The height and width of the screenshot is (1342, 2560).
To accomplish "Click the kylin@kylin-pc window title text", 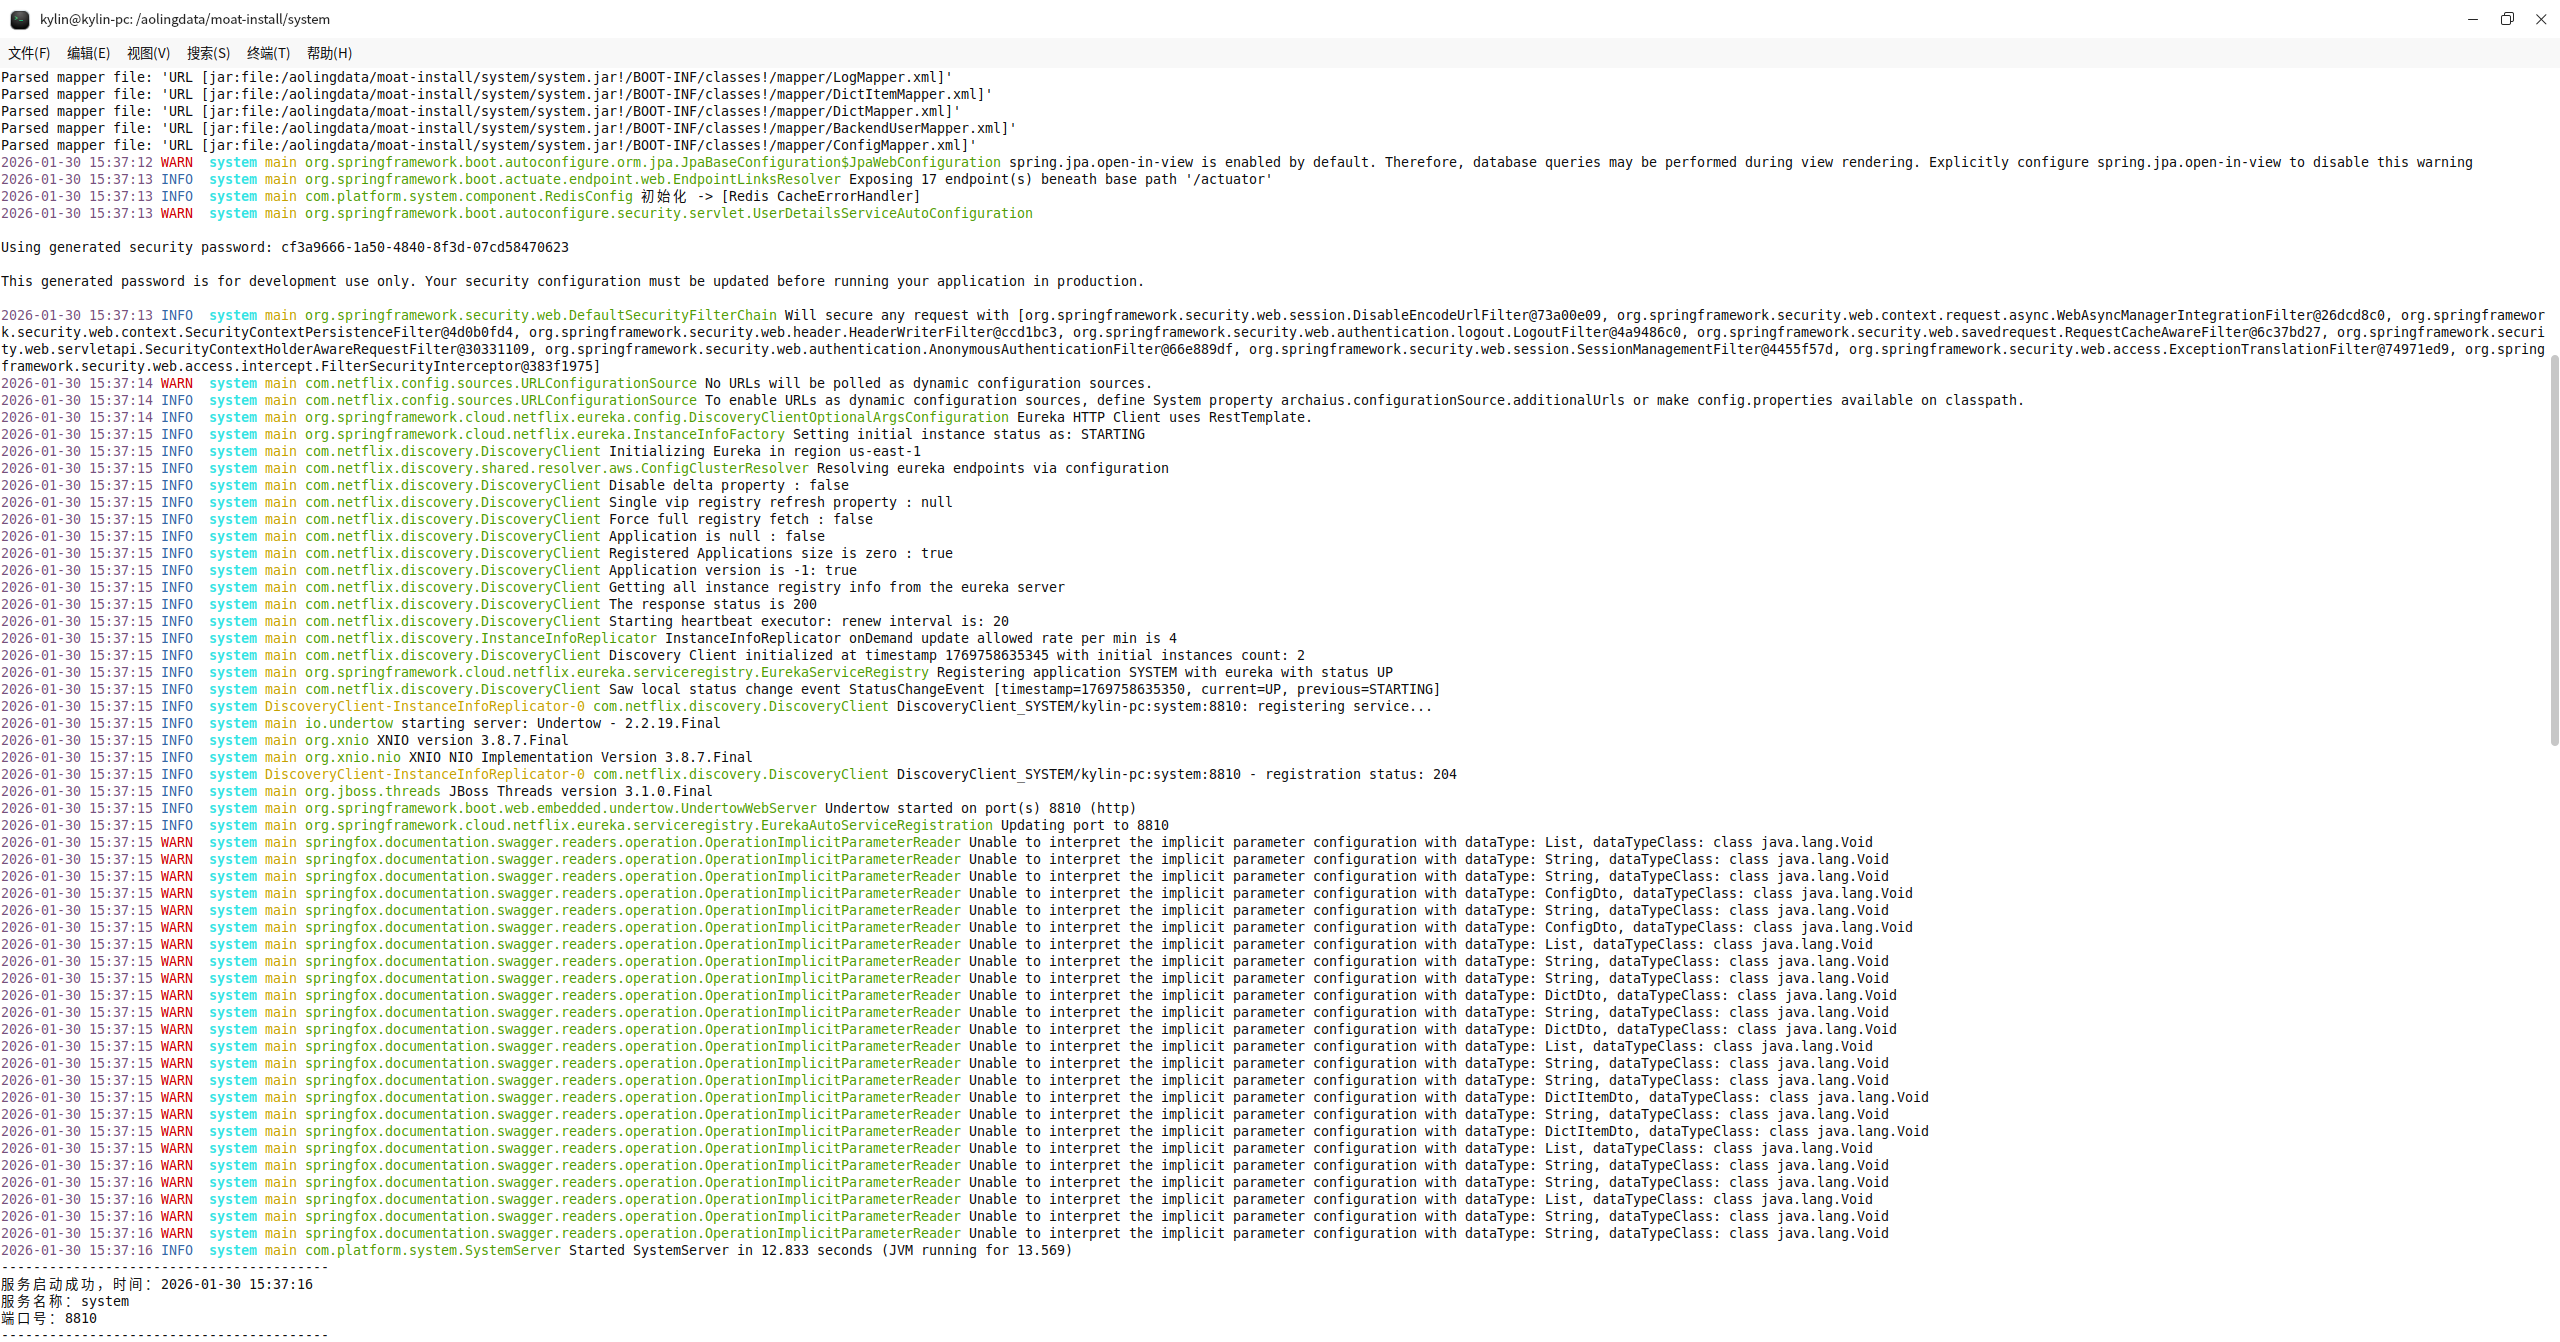I will click(185, 19).
